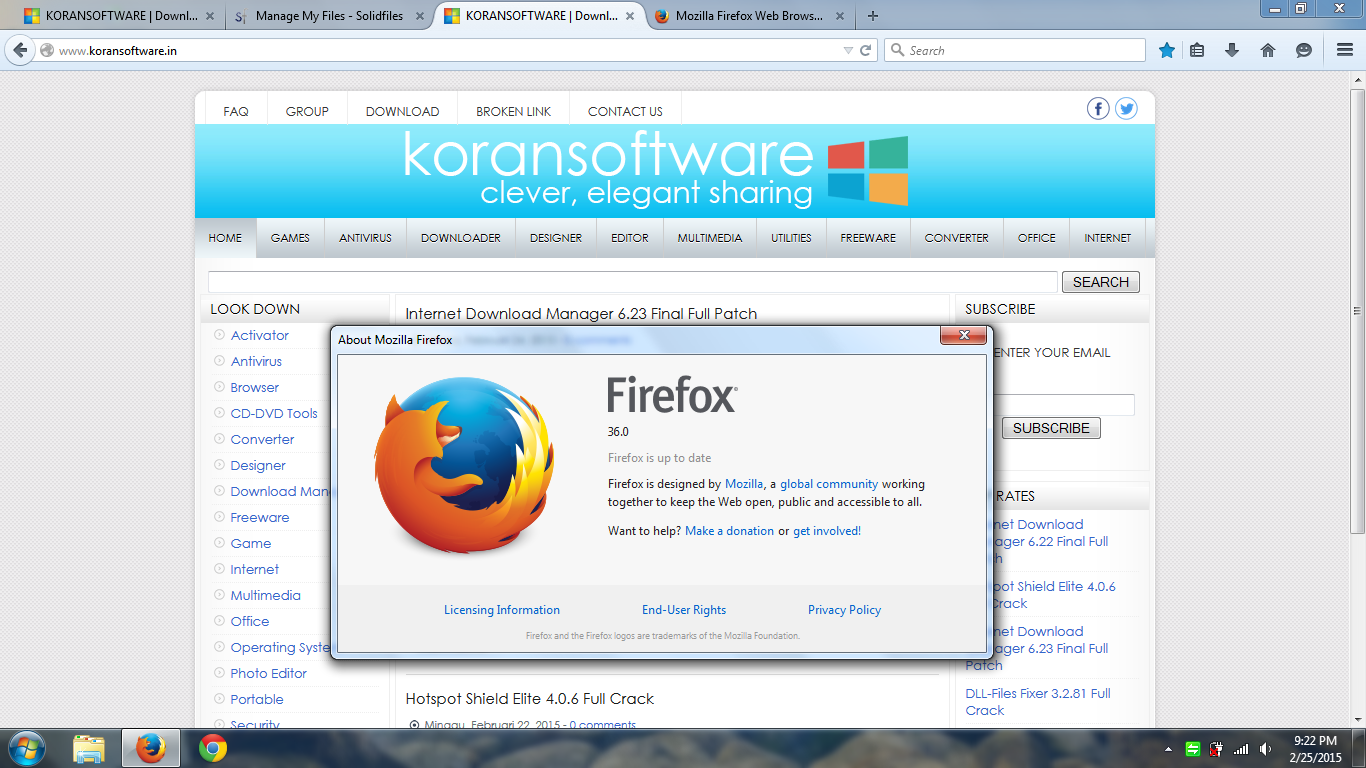The image size is (1366, 768).
Task: Switch to Mozilla Firefox Web Browser tab
Action: click(750, 16)
